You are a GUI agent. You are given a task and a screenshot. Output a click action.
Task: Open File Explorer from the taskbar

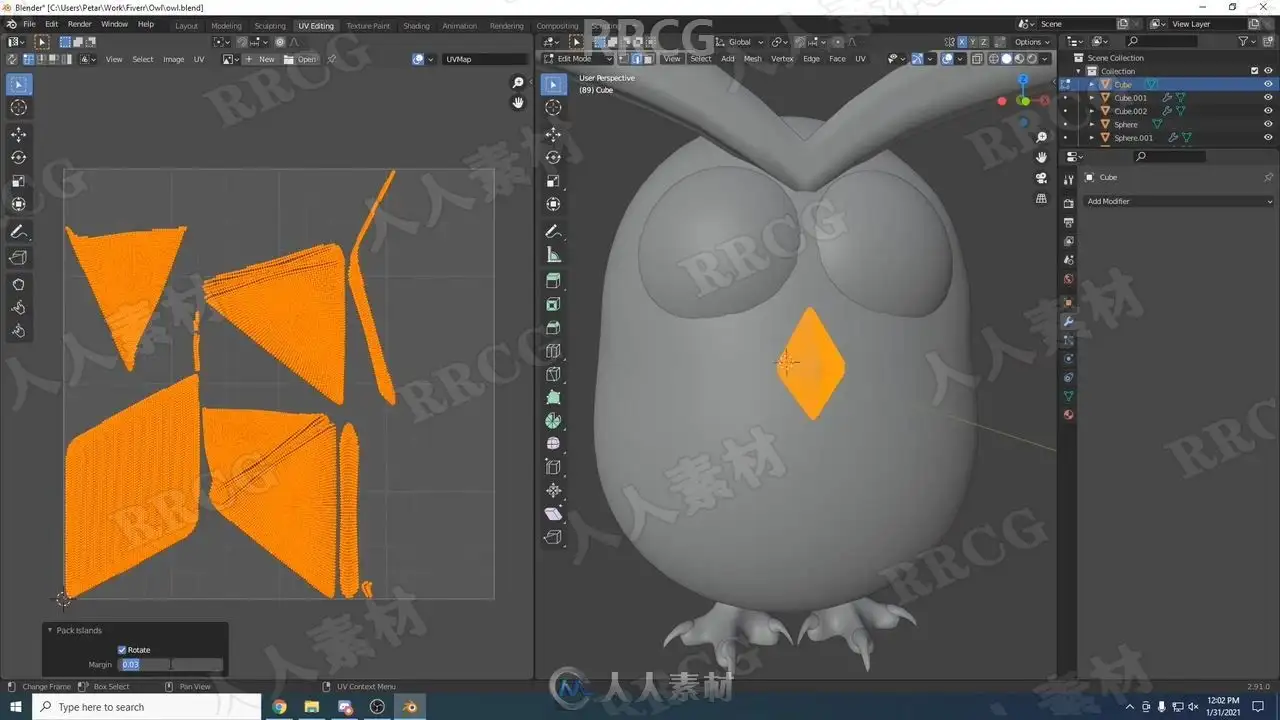click(312, 707)
